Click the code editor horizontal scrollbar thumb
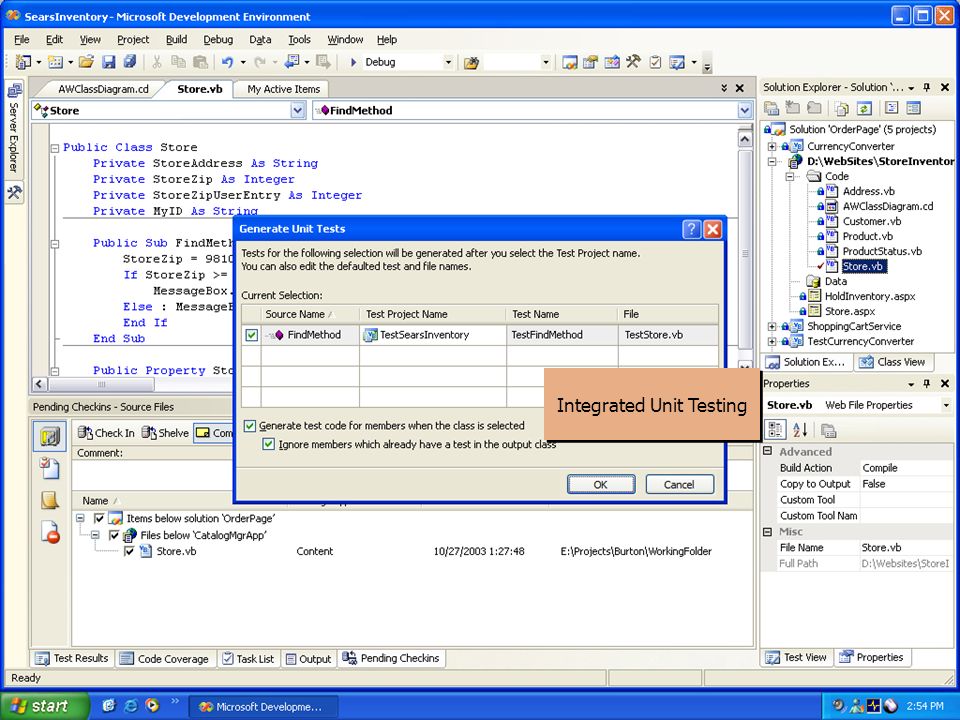Screen dimensions: 960x720 [x=101, y=384]
